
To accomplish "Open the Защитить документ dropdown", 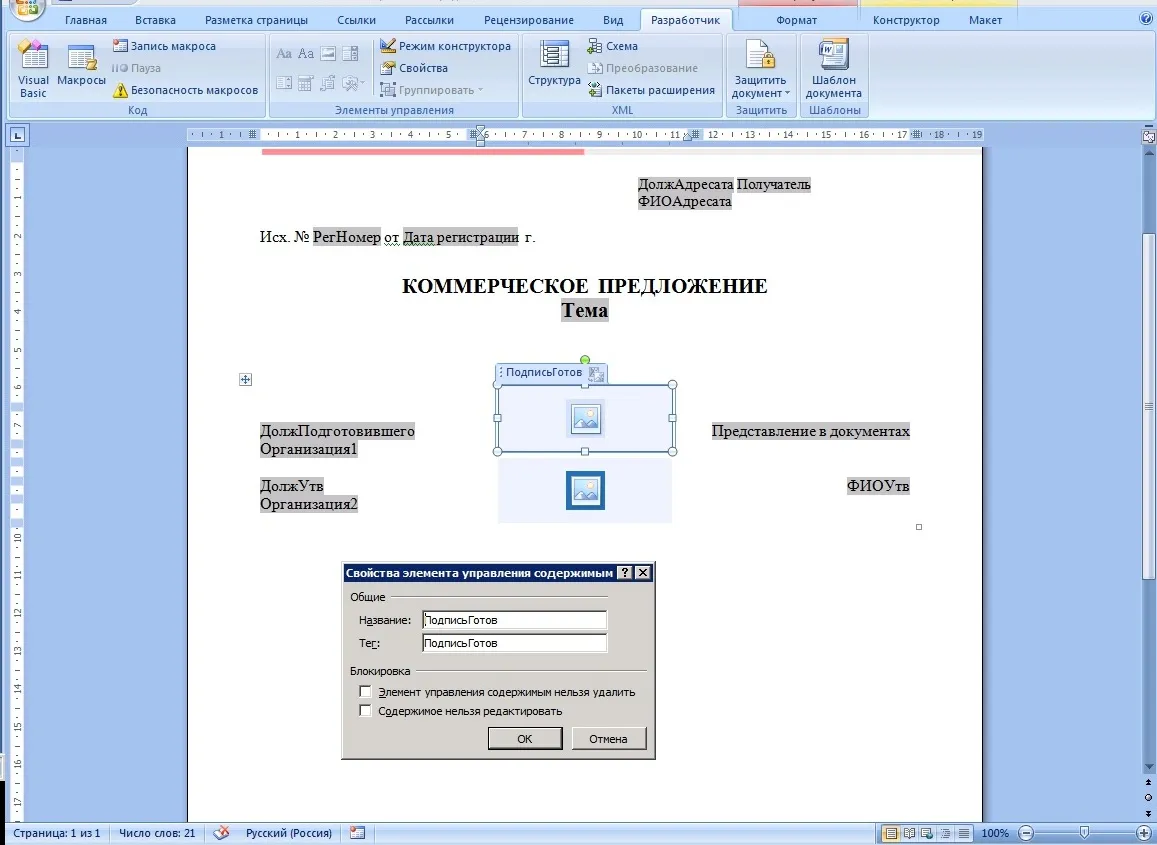I will tap(761, 69).
